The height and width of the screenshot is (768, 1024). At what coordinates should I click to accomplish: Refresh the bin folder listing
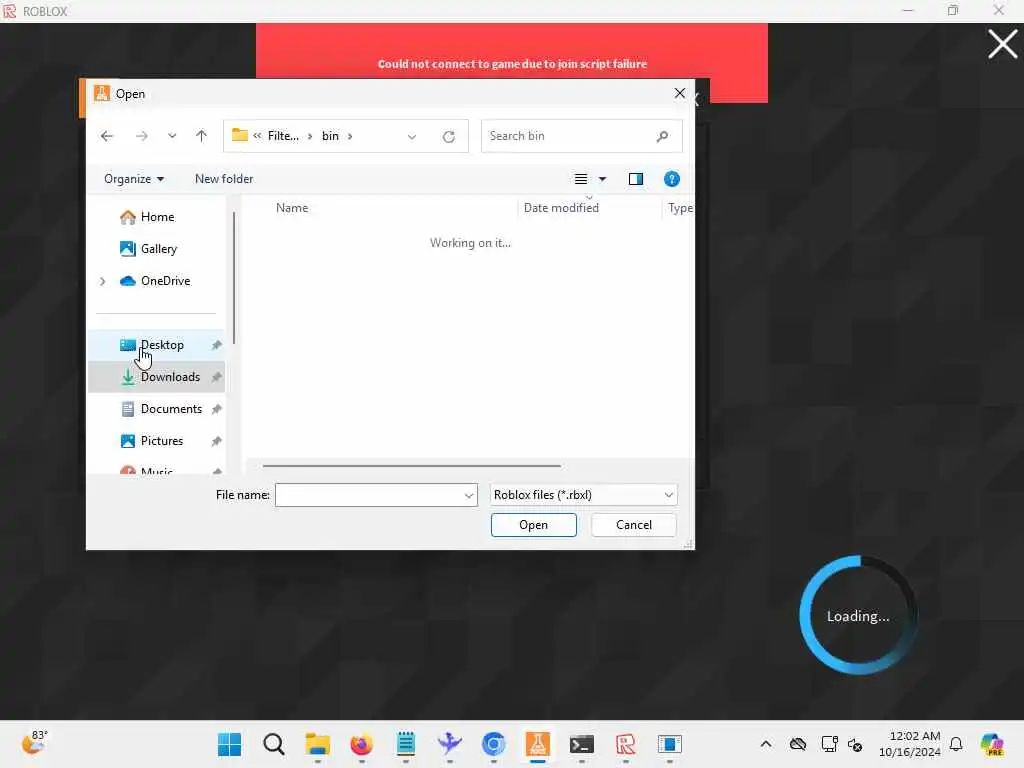[449, 136]
